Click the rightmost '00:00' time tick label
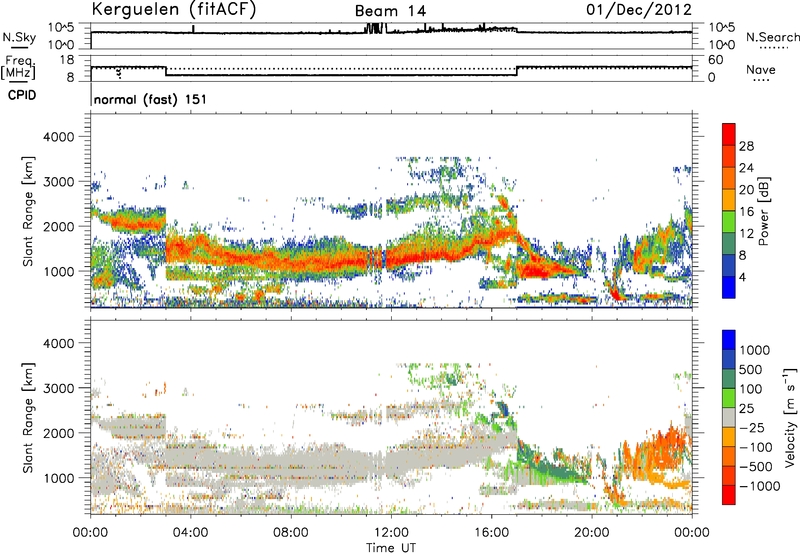The image size is (800, 554). pos(692,533)
